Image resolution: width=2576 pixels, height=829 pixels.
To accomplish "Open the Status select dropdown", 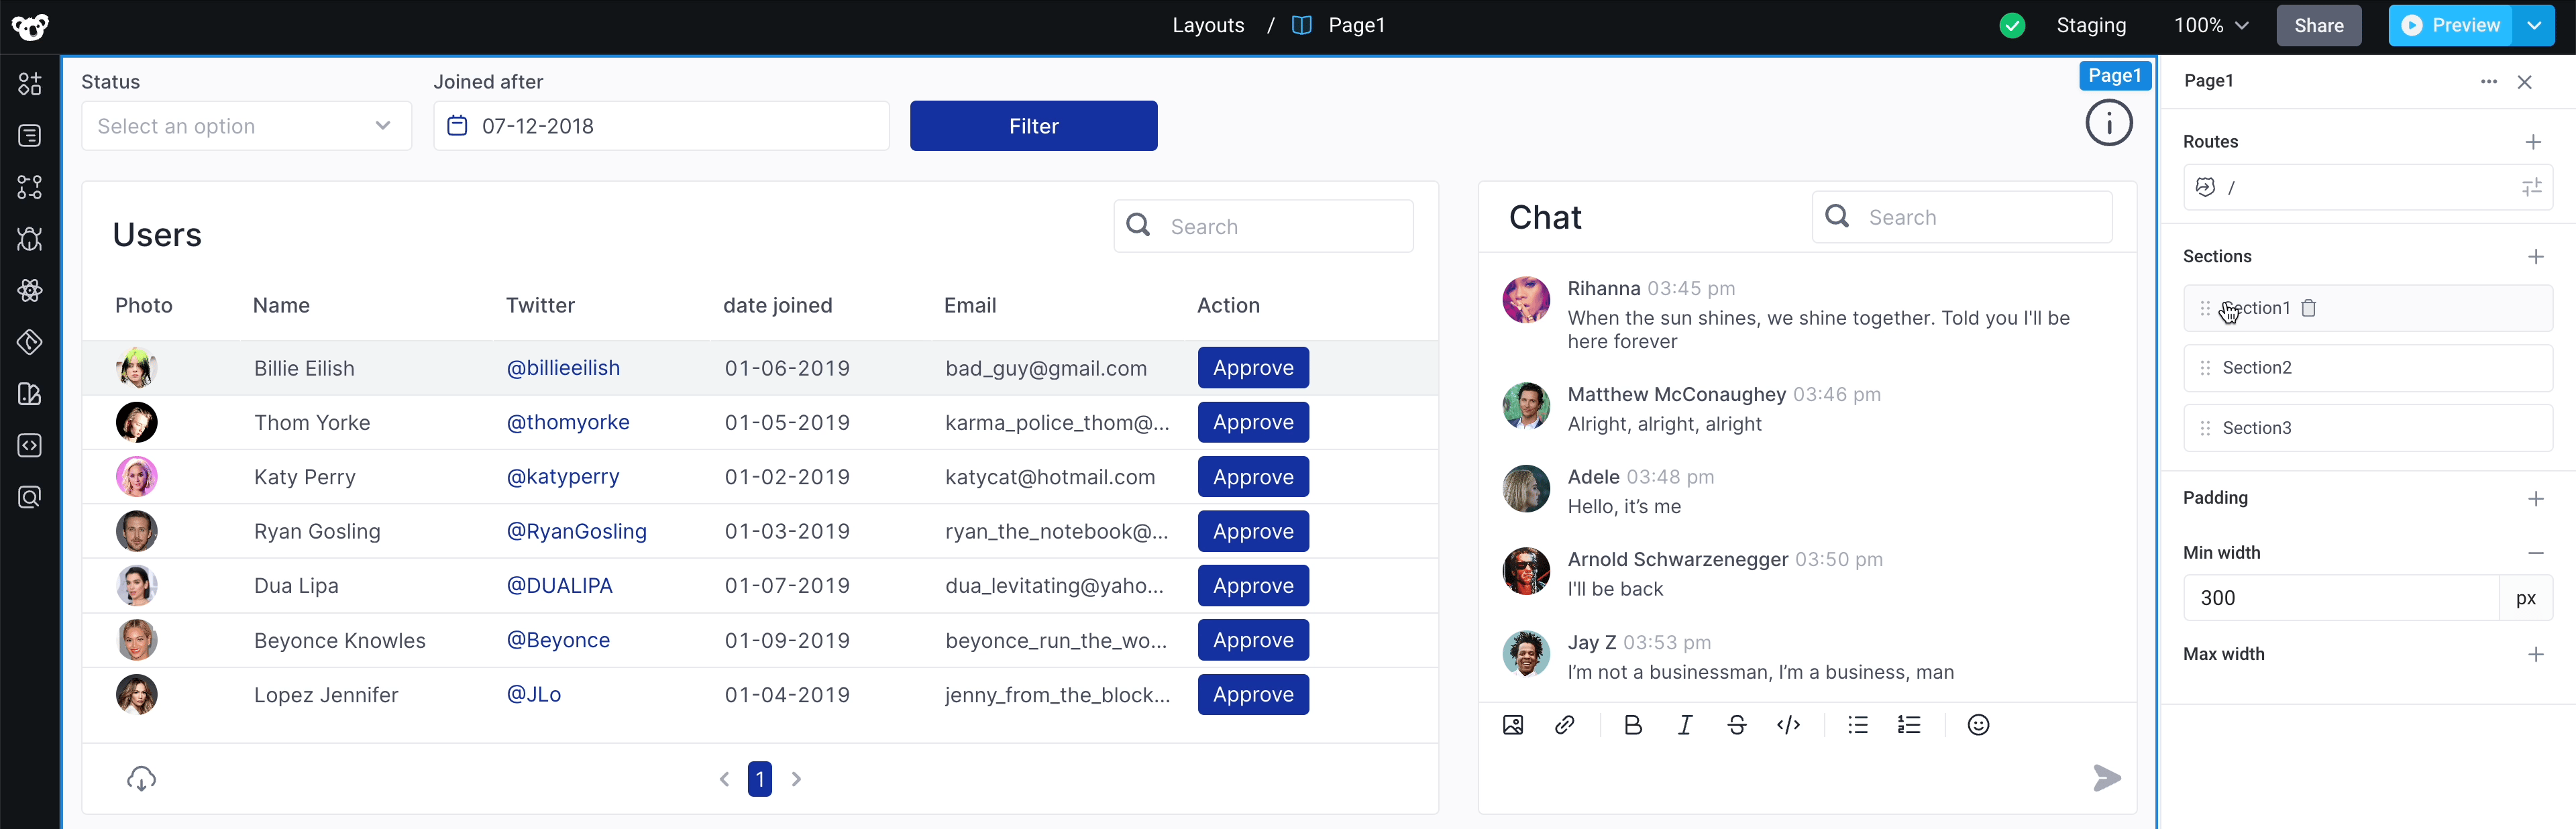I will (246, 126).
